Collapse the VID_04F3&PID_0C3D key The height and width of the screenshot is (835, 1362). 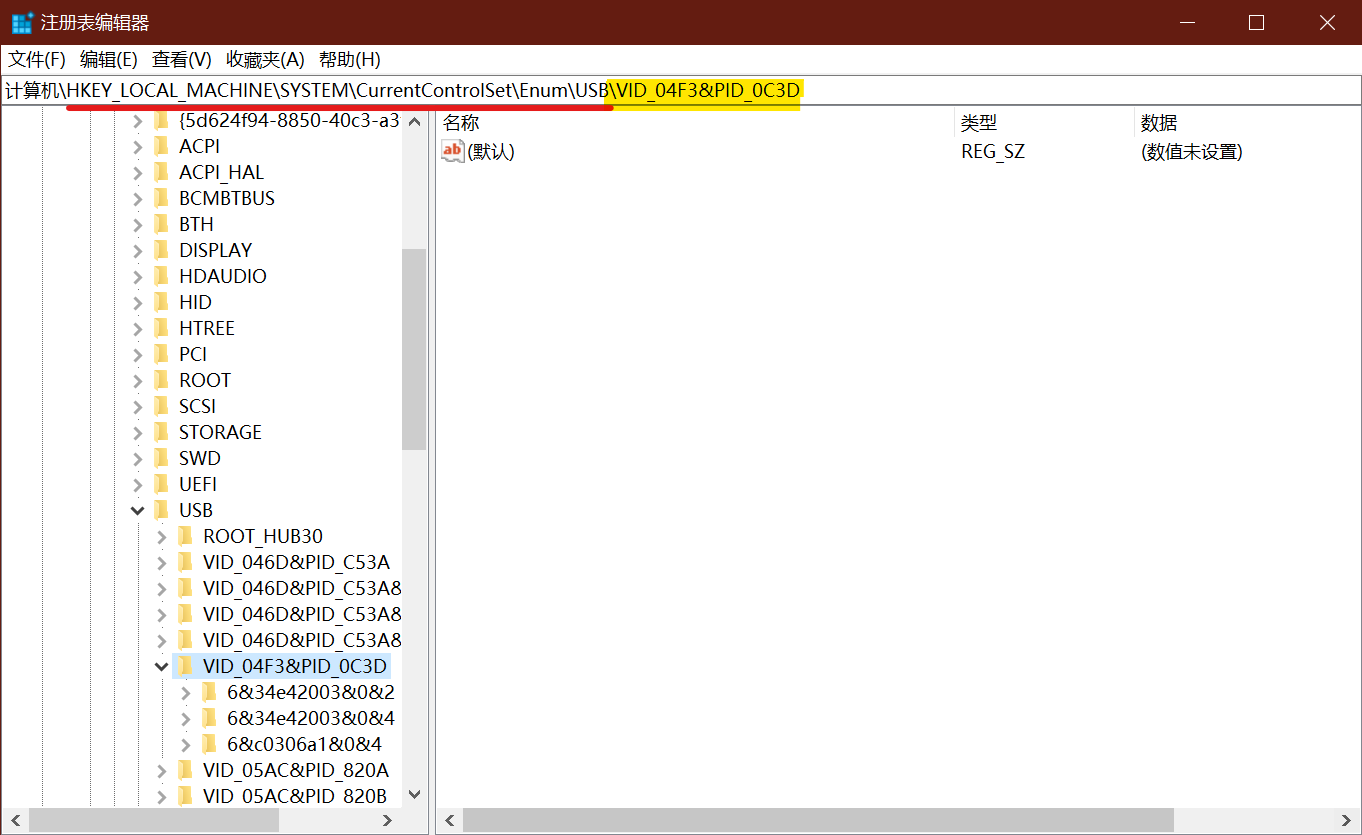click(x=162, y=666)
